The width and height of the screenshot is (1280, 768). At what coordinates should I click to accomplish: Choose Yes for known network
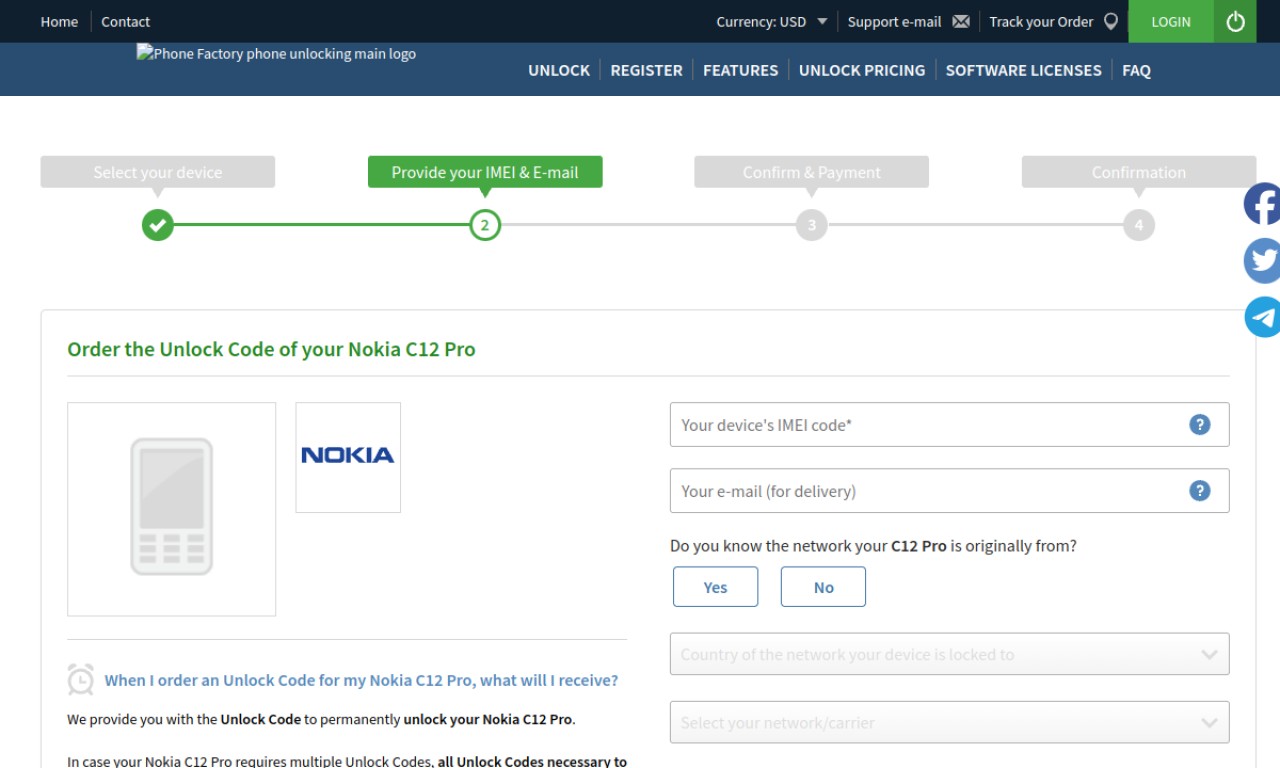(x=715, y=587)
